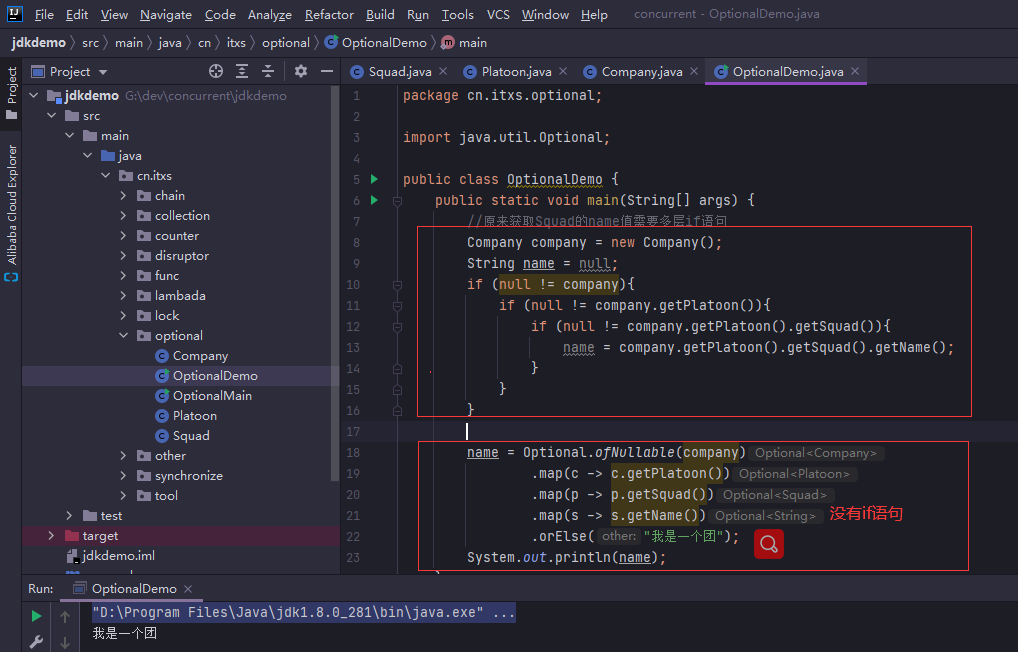Click Expand All in Project panel
The image size is (1018, 652).
(242, 71)
